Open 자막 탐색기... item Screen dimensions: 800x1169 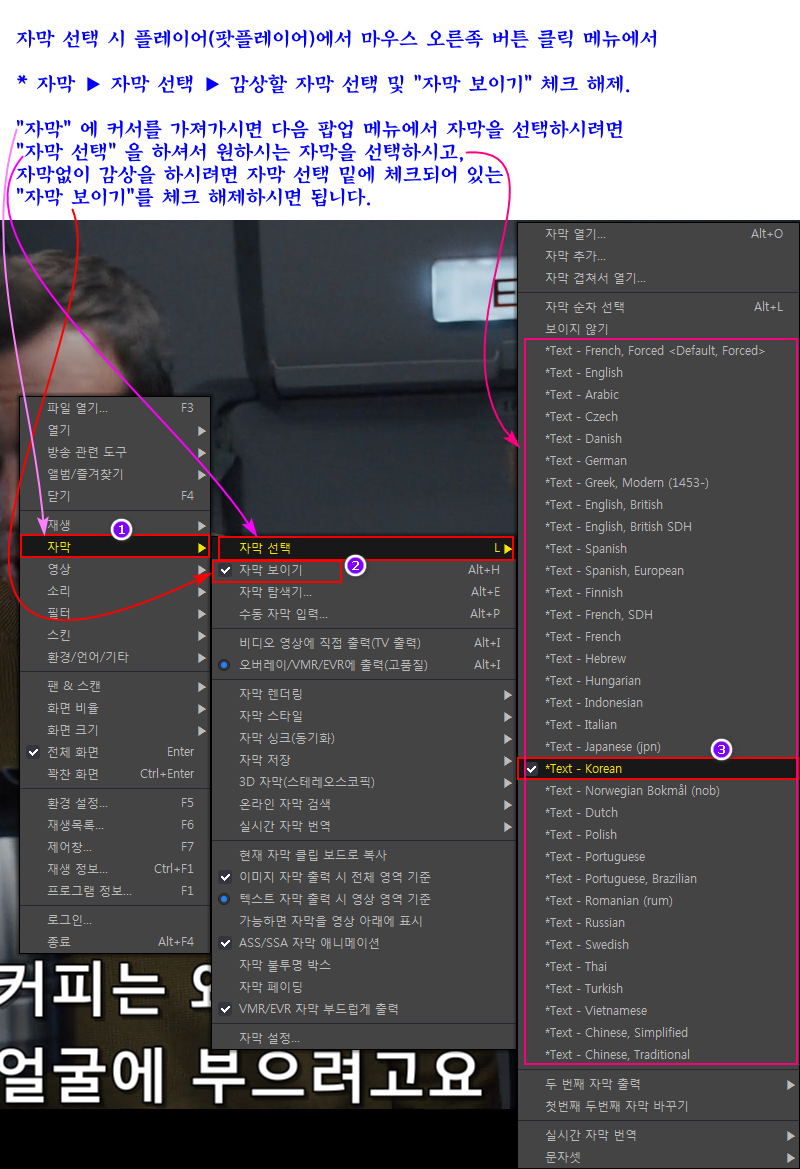tap(364, 592)
